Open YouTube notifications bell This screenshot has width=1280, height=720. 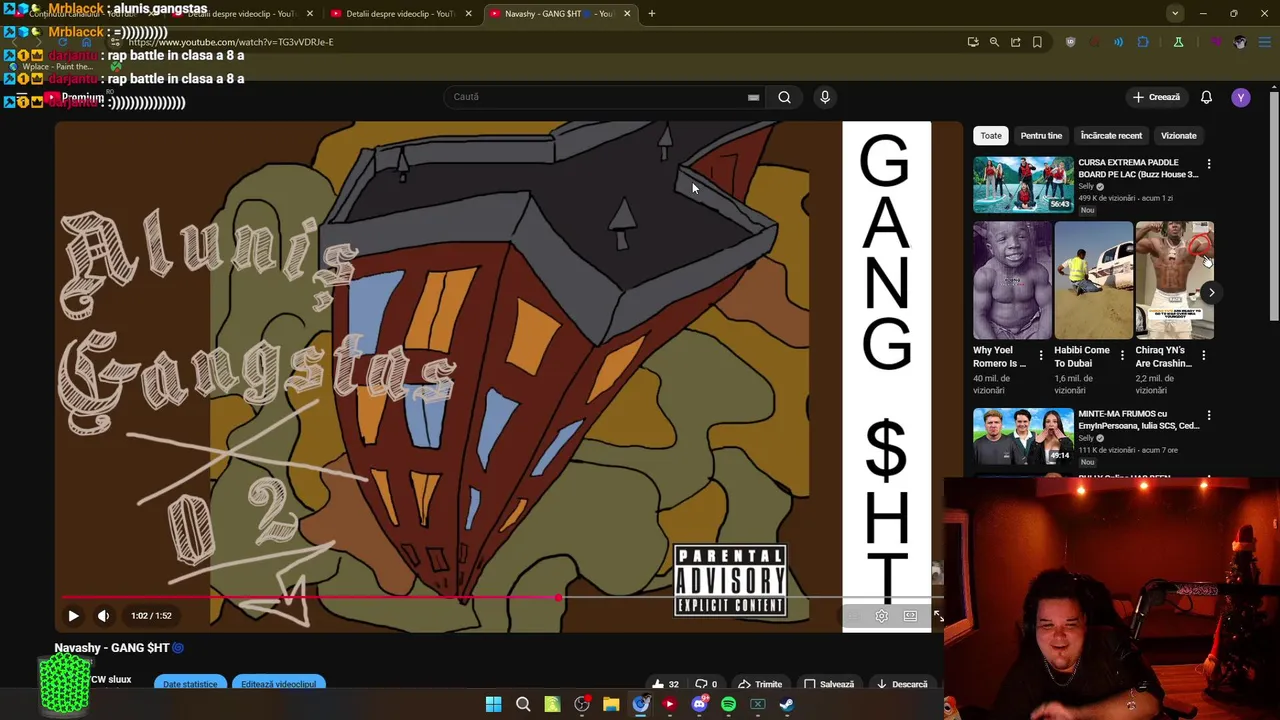1206,97
